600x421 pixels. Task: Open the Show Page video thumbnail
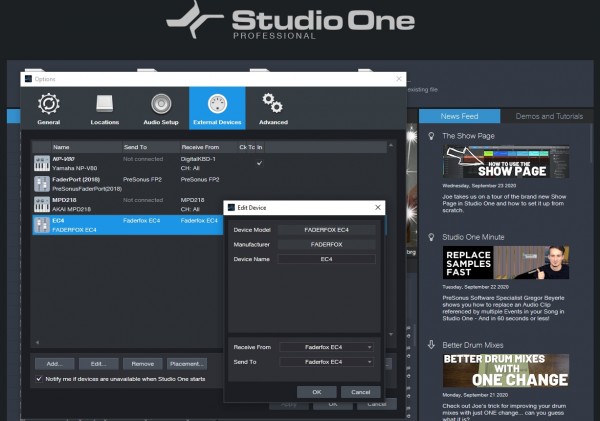(506, 161)
